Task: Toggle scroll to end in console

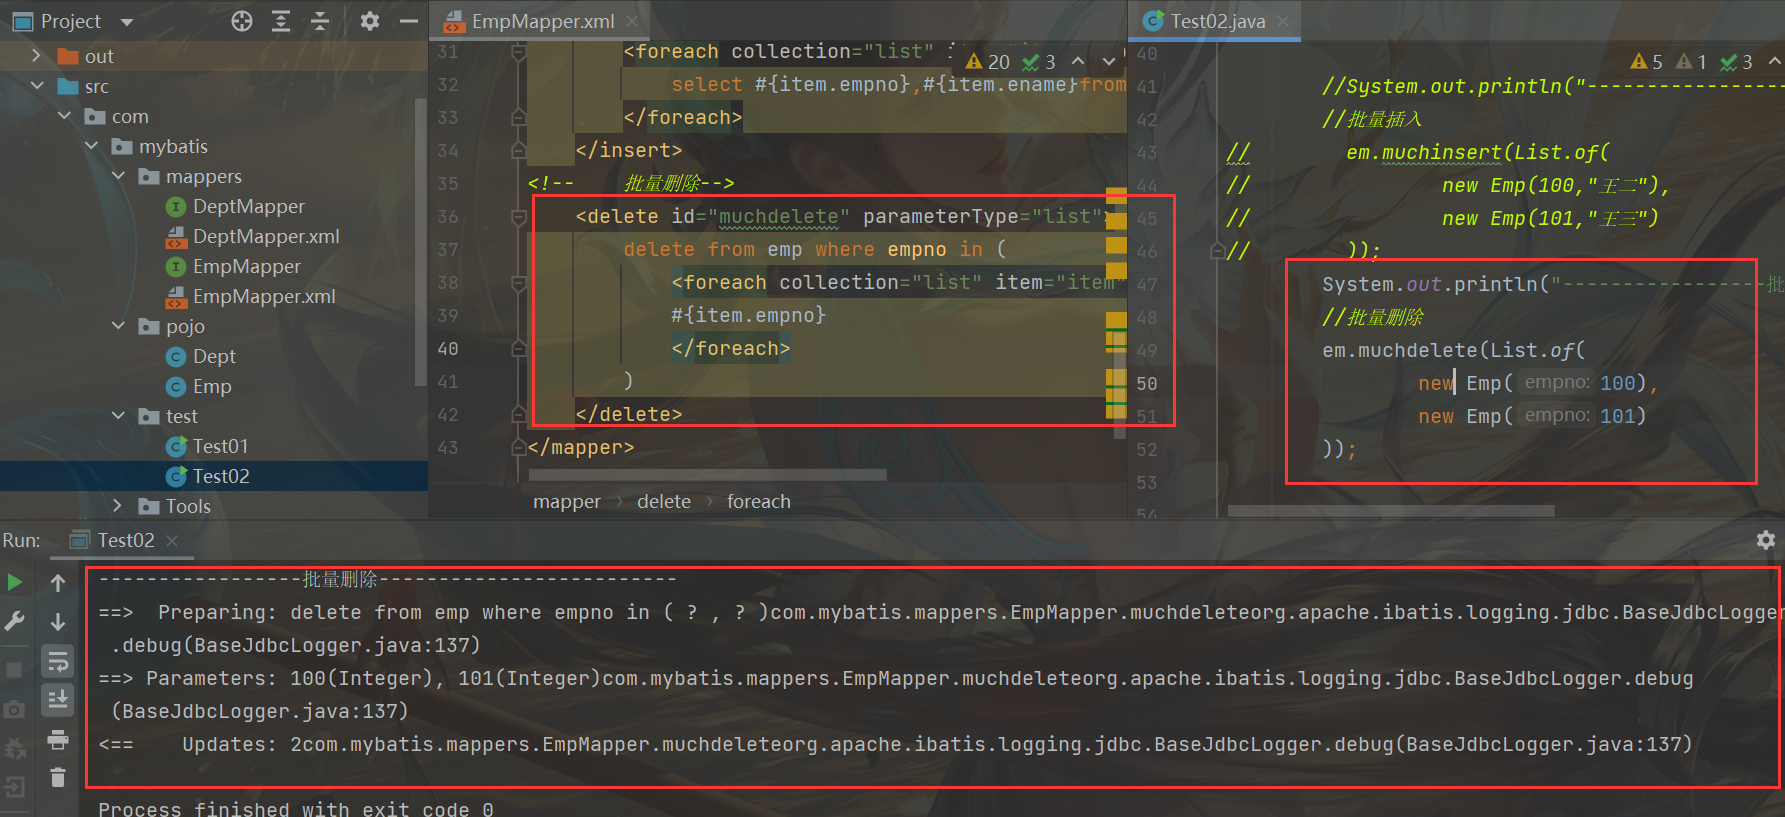Action: click(x=58, y=699)
